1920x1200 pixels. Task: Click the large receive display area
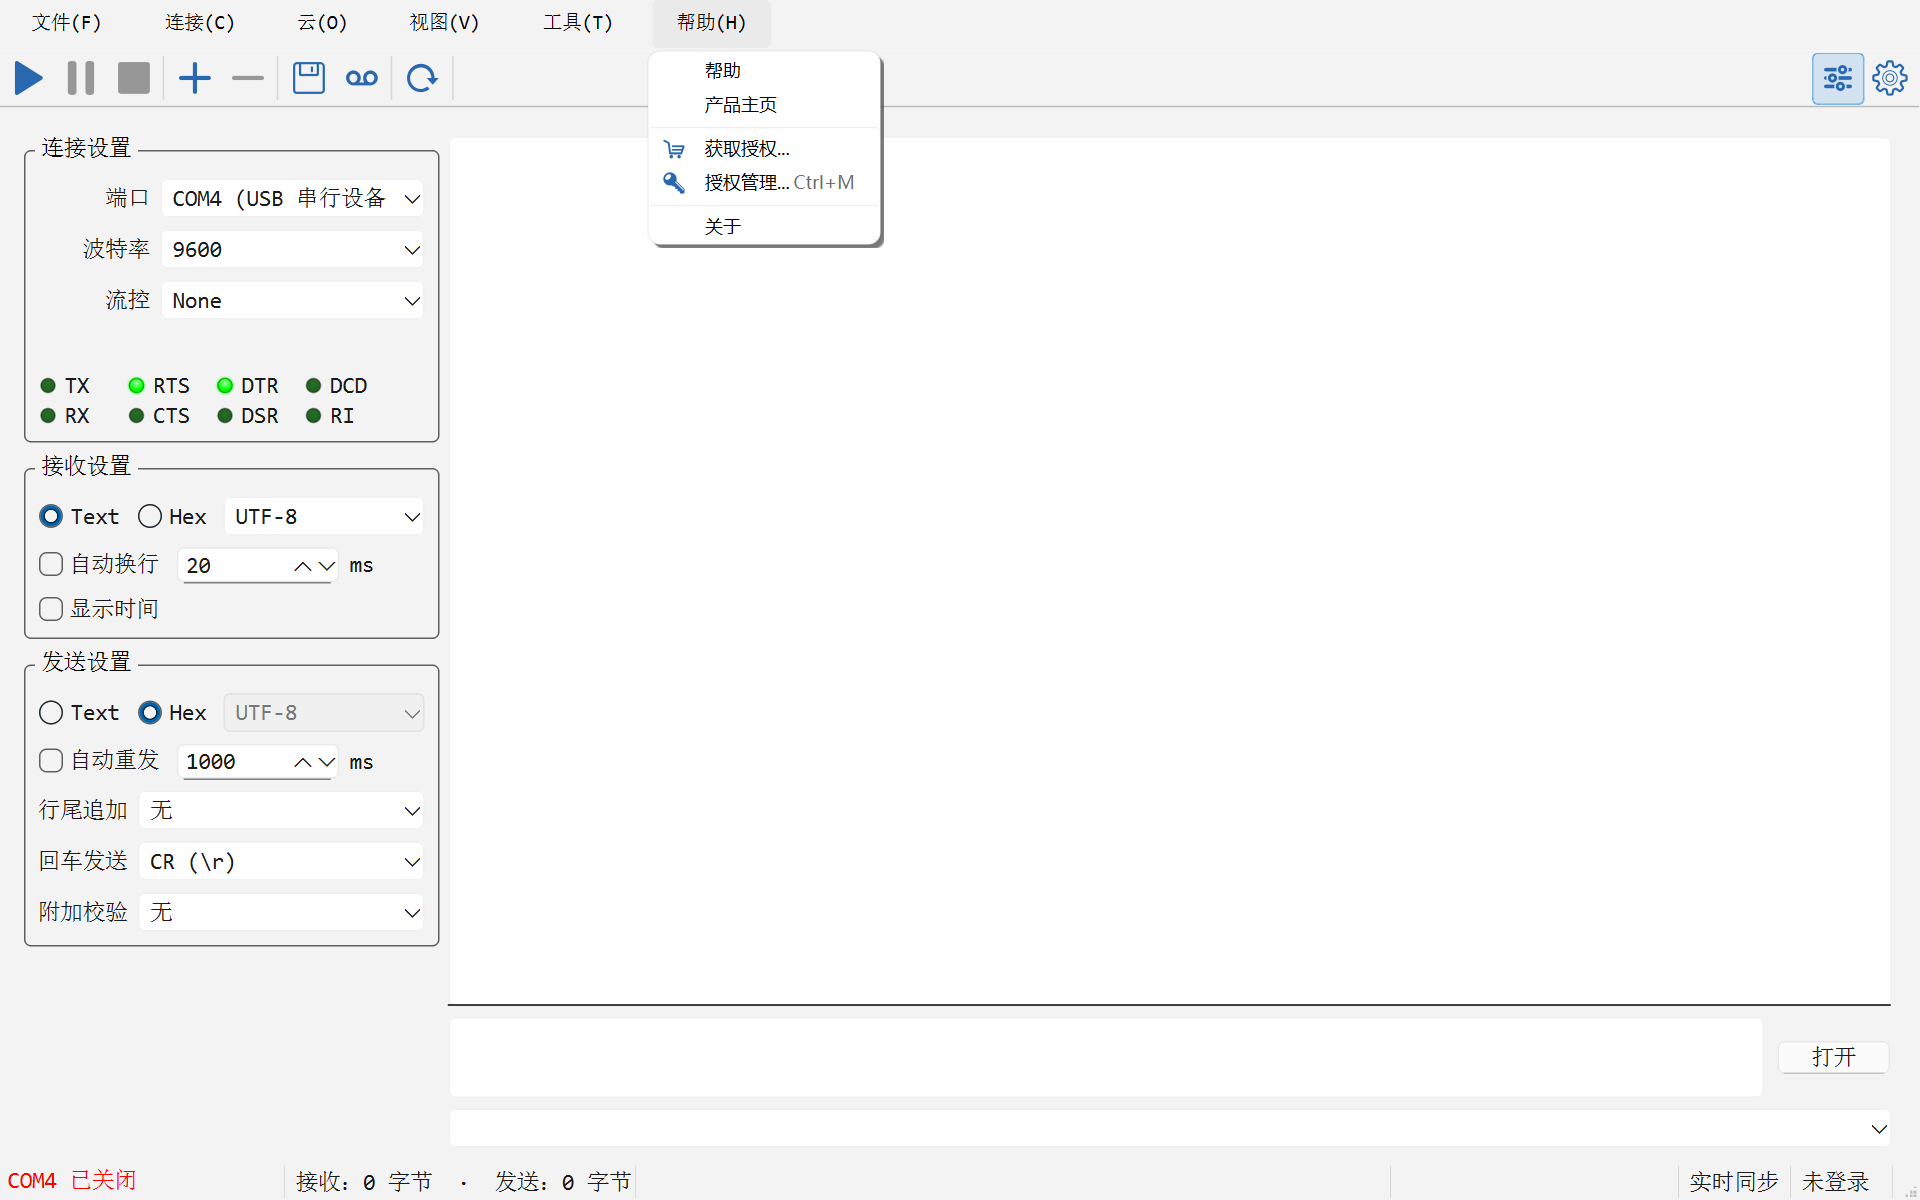pos(1169,570)
